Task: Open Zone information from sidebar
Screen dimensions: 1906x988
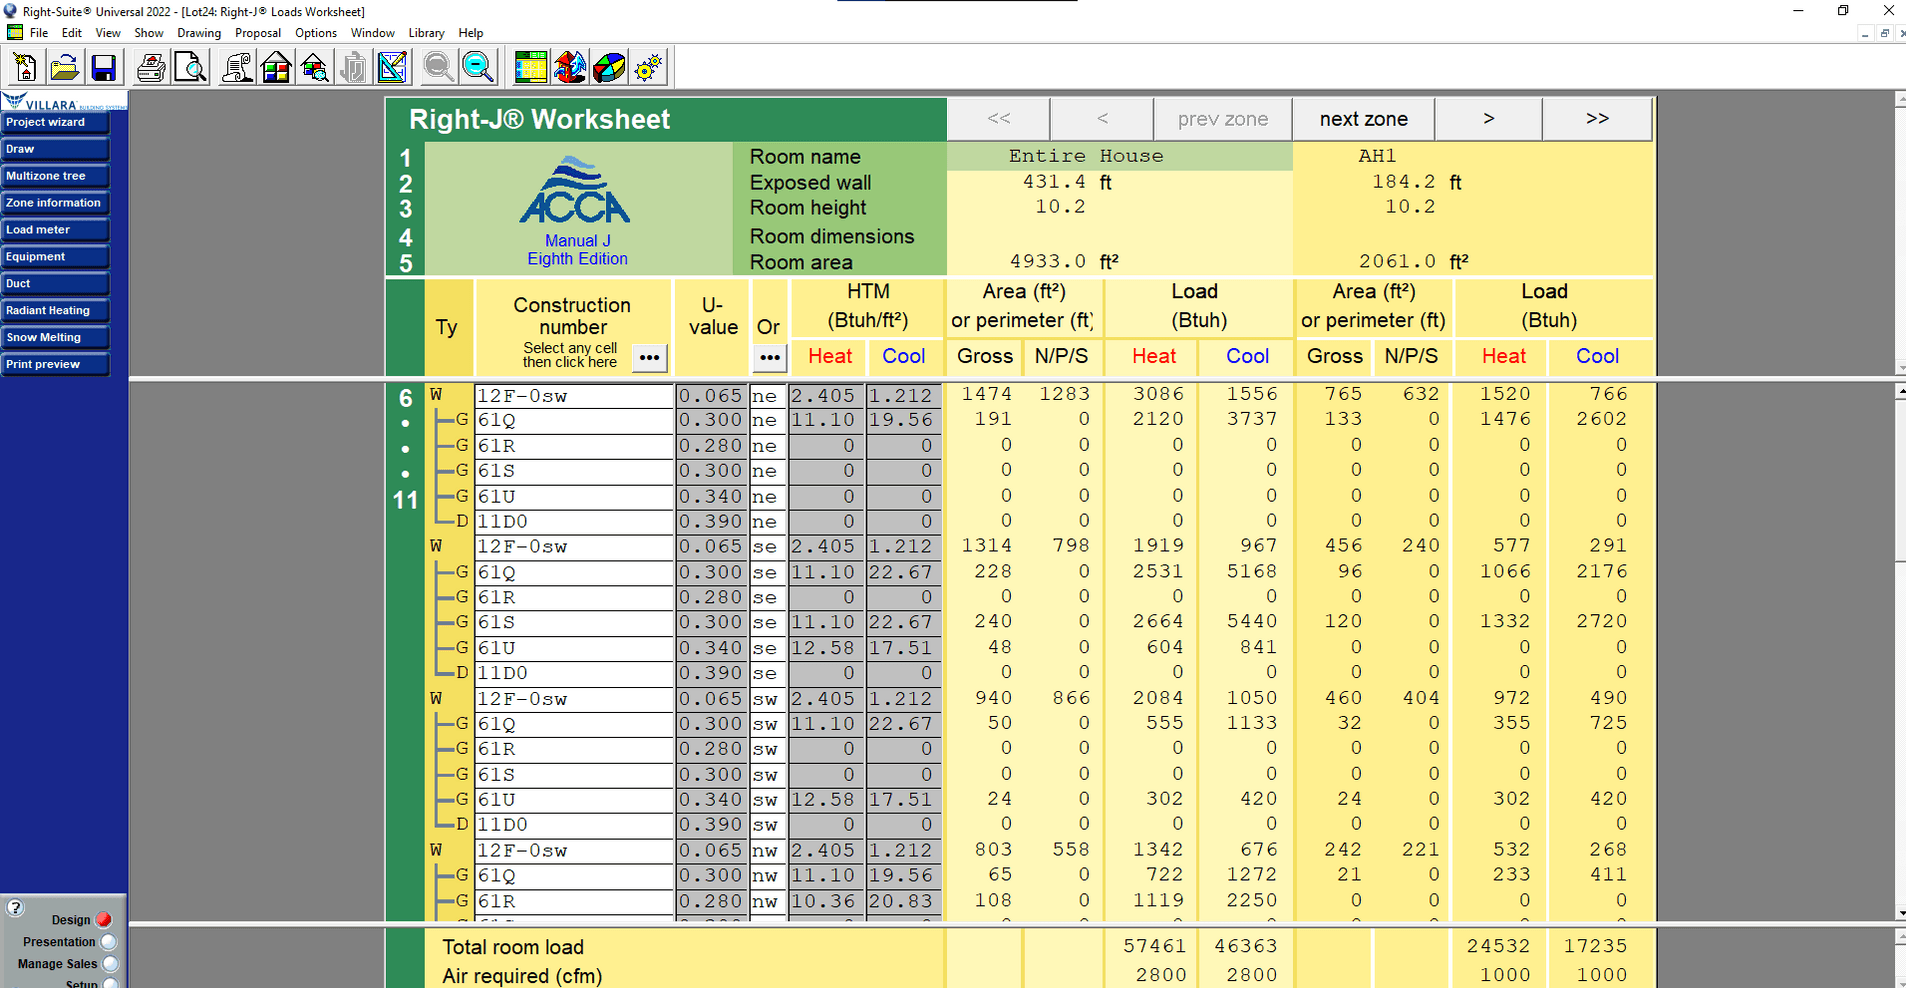Action: (x=55, y=203)
